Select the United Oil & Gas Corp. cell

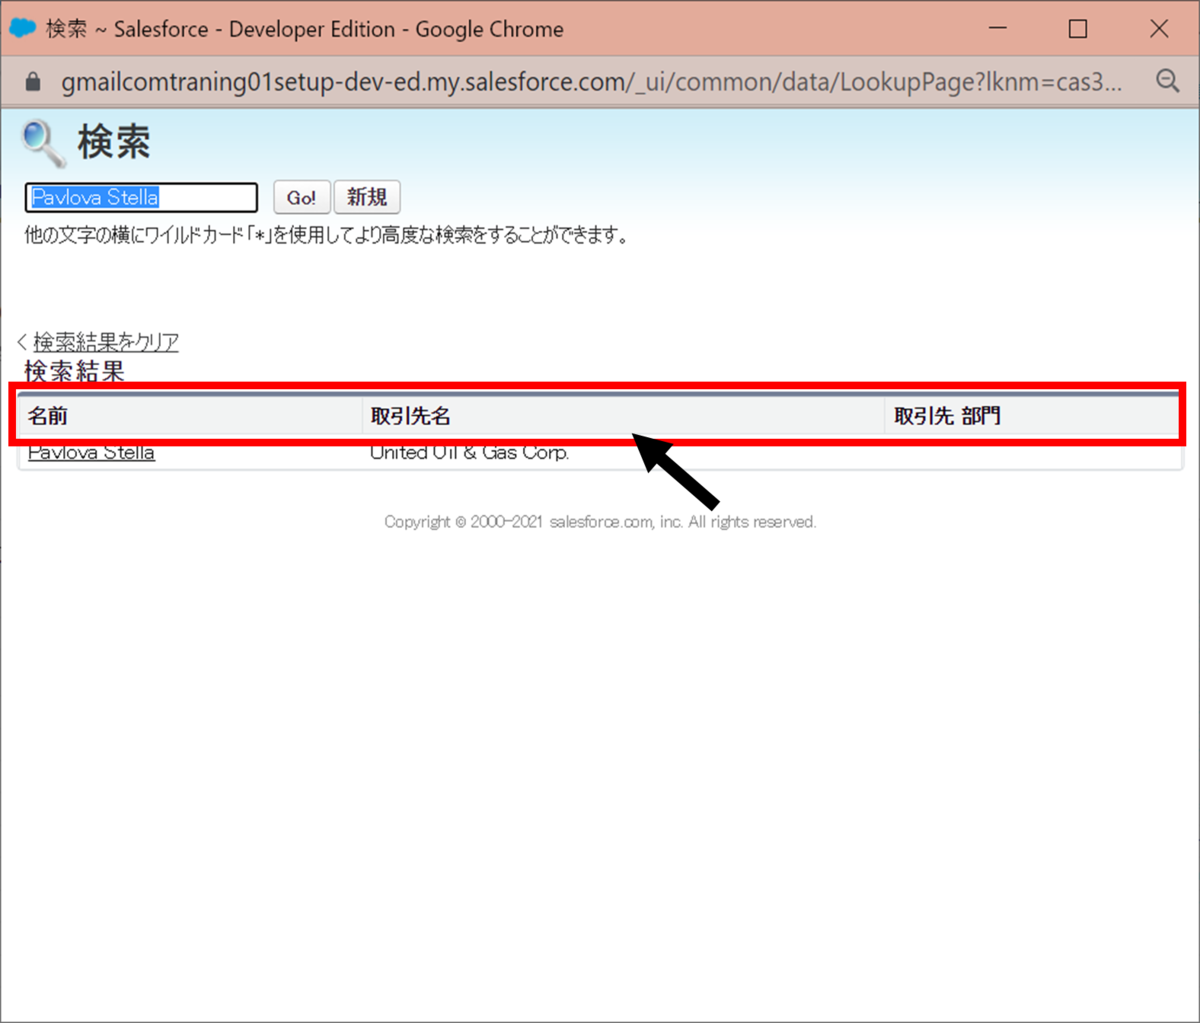pos(469,452)
